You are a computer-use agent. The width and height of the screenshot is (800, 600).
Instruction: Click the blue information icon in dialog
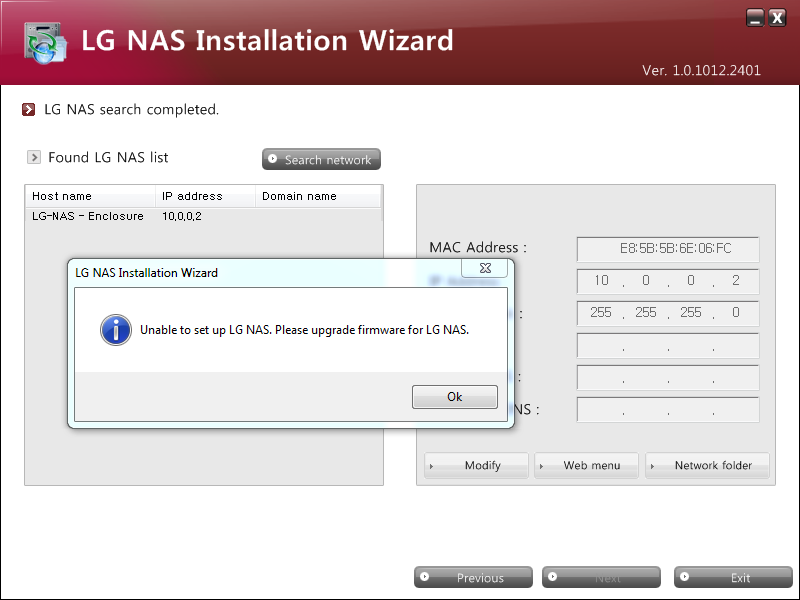116,330
